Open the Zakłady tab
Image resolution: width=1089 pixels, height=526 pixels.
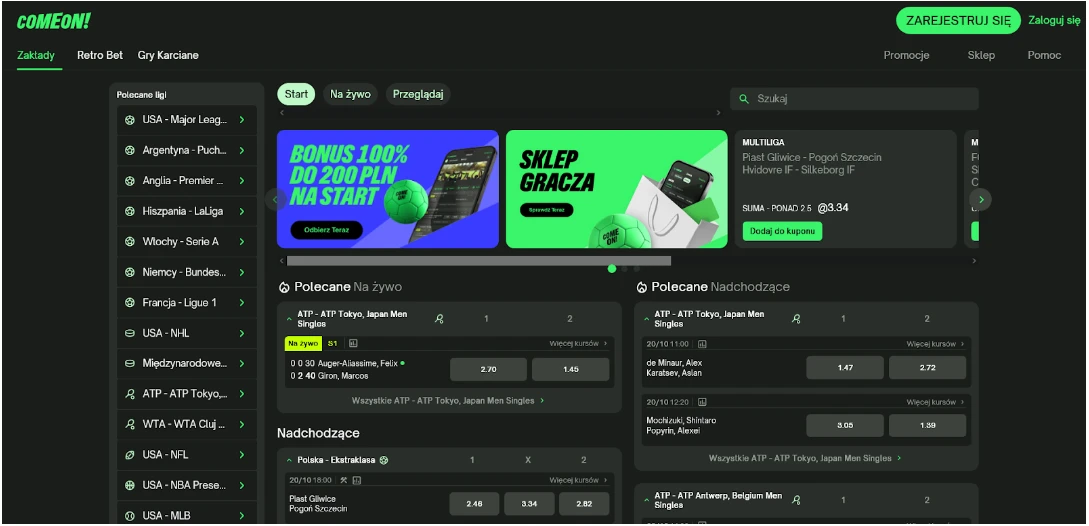pyautogui.click(x=36, y=56)
